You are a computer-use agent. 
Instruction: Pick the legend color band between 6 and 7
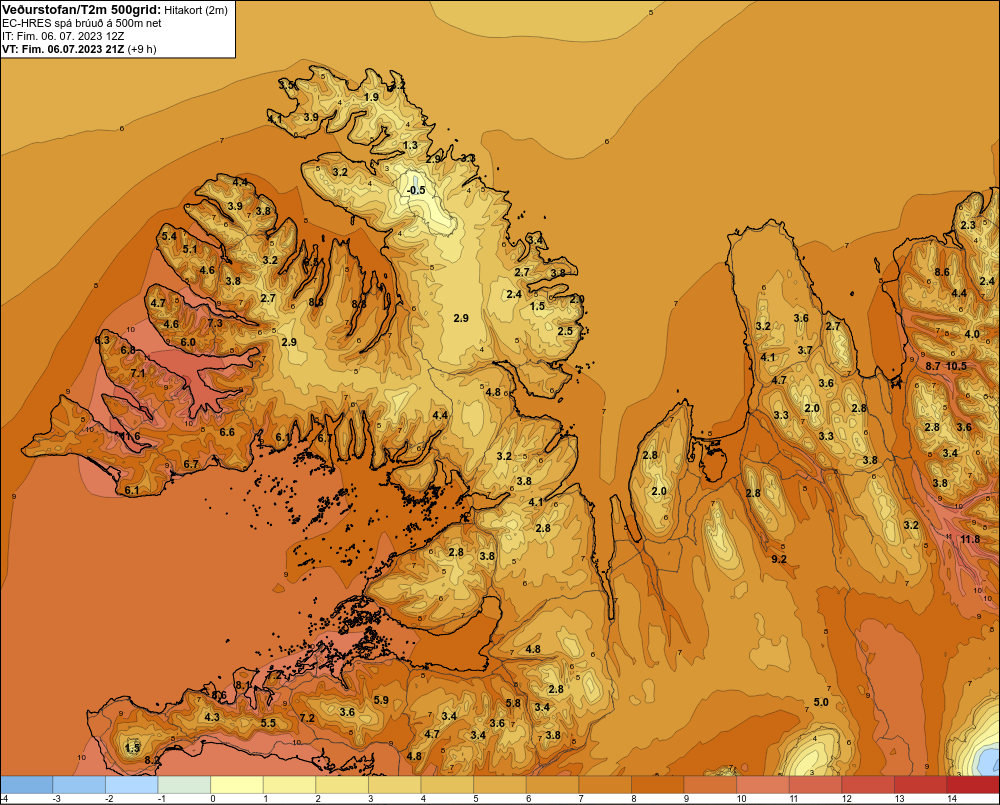552,785
